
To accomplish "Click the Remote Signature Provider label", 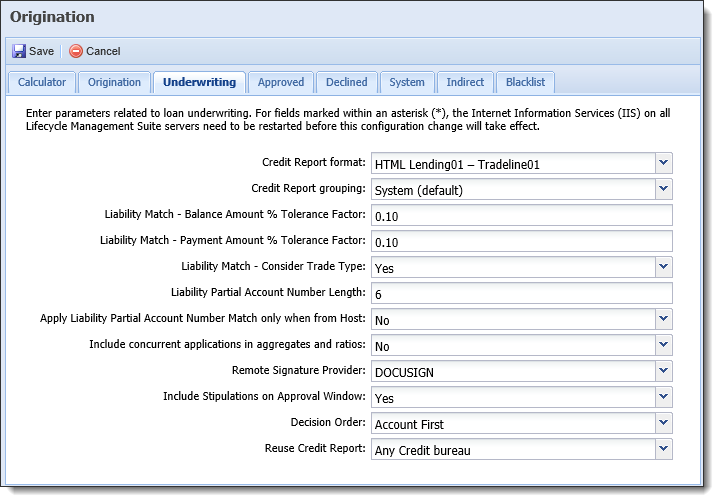I will tap(299, 370).
